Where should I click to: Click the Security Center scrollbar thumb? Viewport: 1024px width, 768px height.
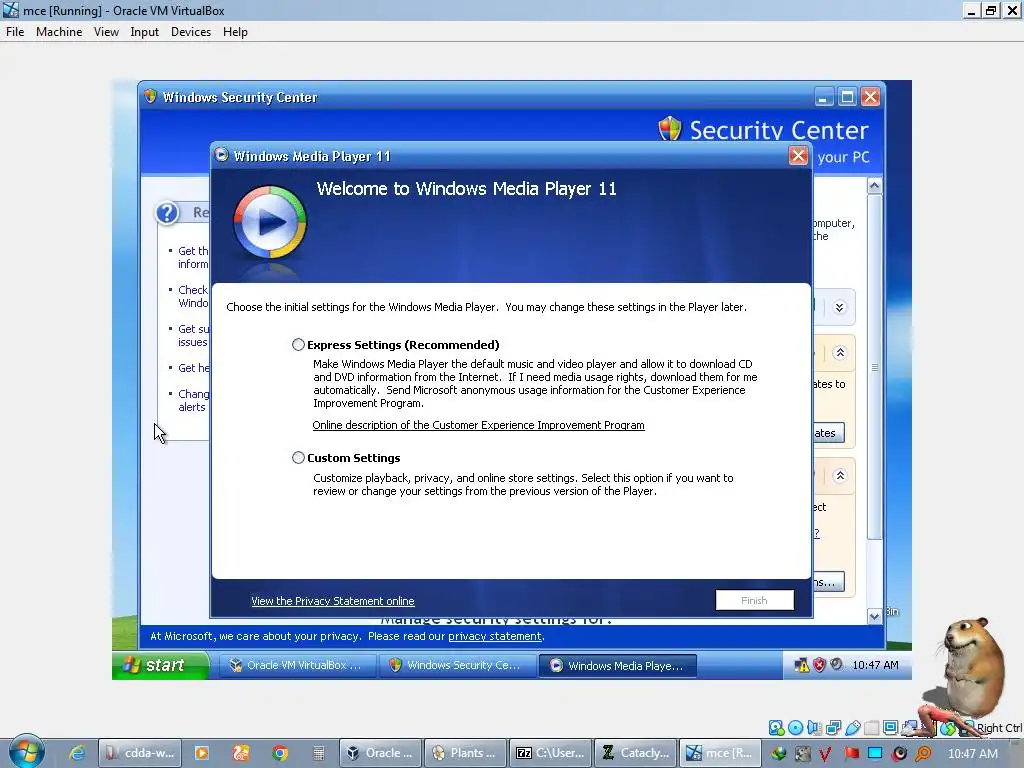(874, 368)
